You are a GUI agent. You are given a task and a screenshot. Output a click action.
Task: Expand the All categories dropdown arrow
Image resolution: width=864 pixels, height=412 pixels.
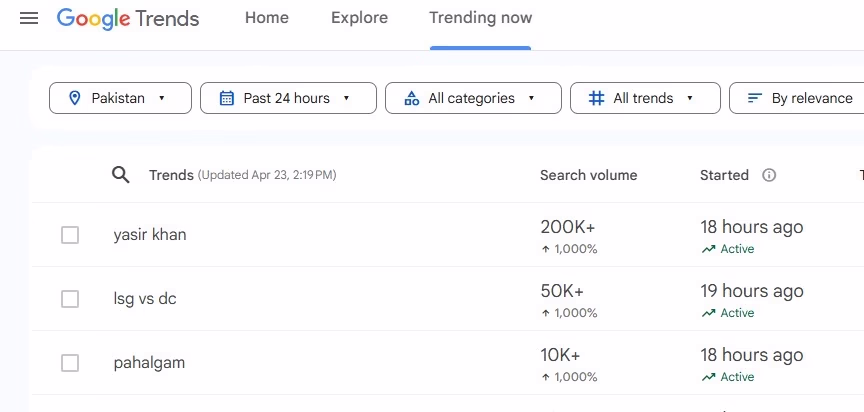point(531,98)
